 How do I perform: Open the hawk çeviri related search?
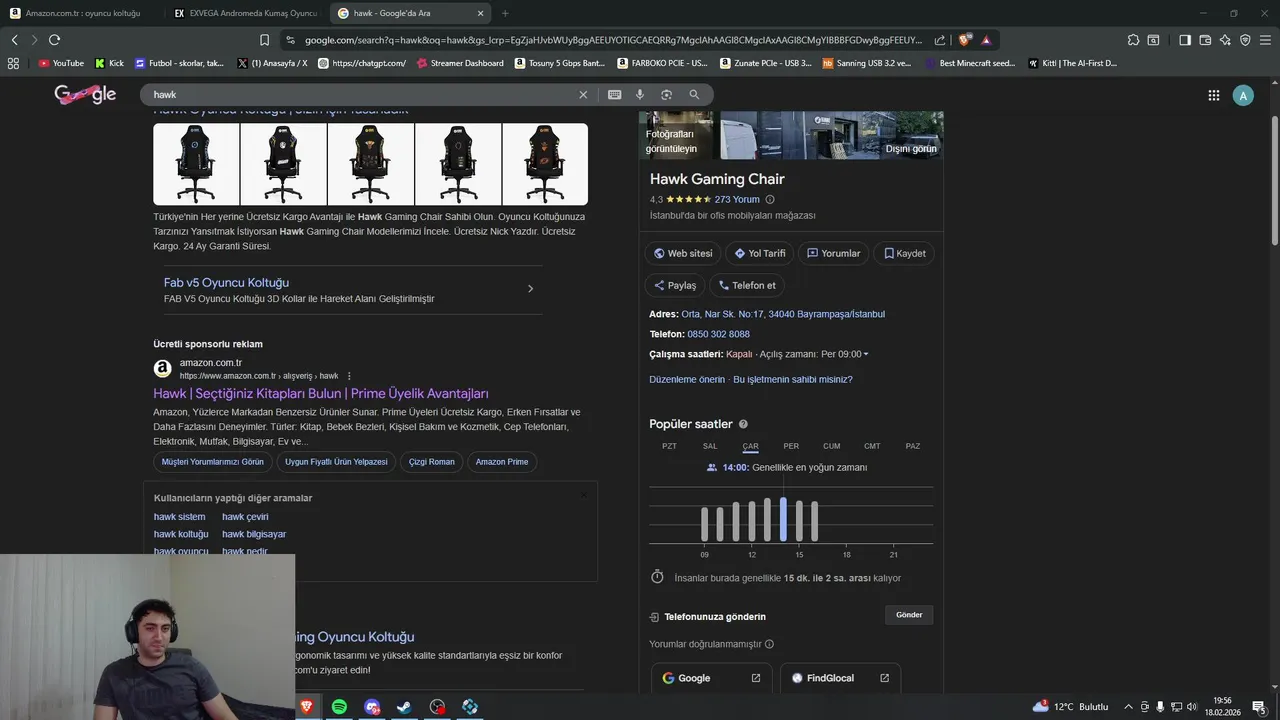(245, 517)
